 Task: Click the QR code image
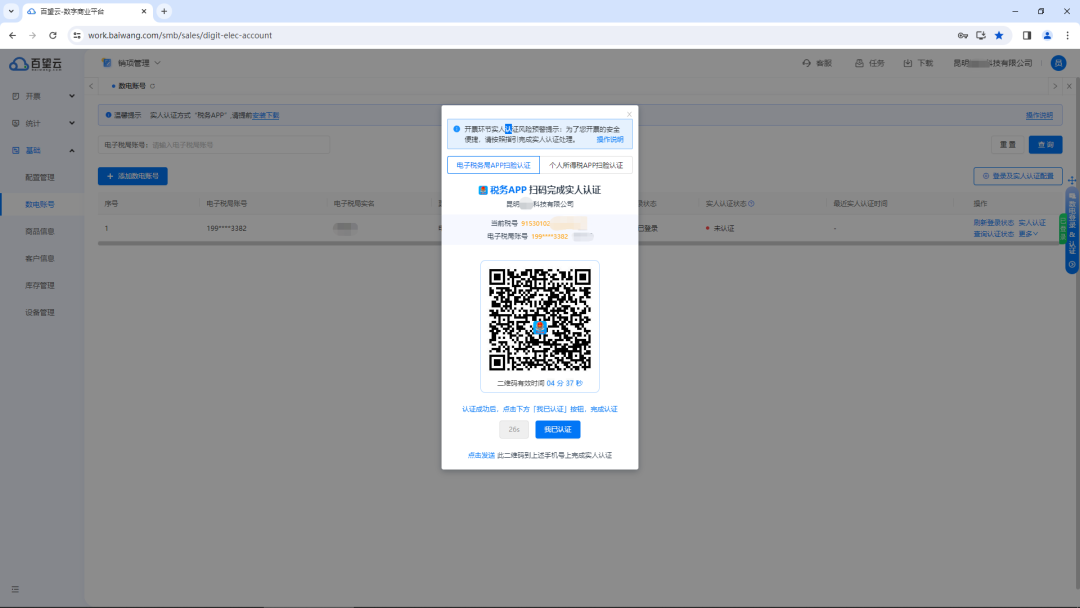(x=540, y=319)
